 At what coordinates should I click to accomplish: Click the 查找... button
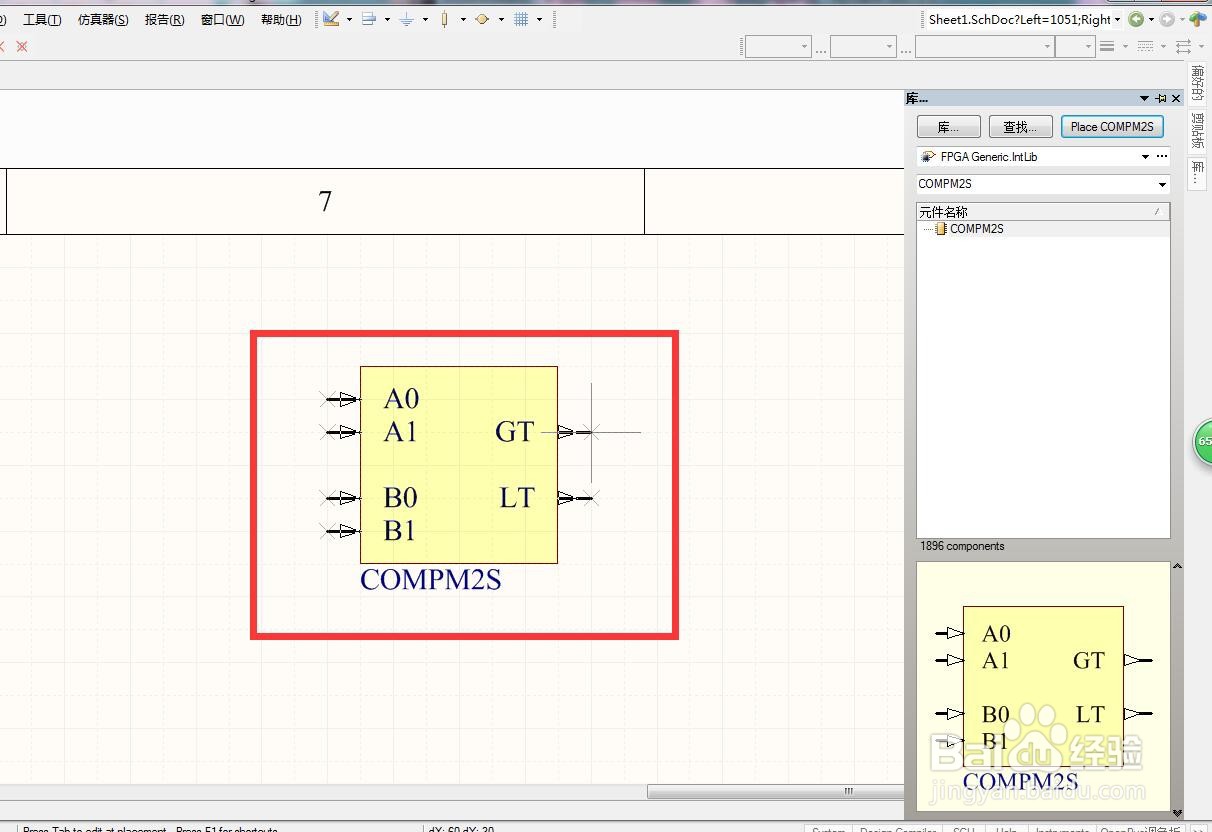pos(1020,127)
